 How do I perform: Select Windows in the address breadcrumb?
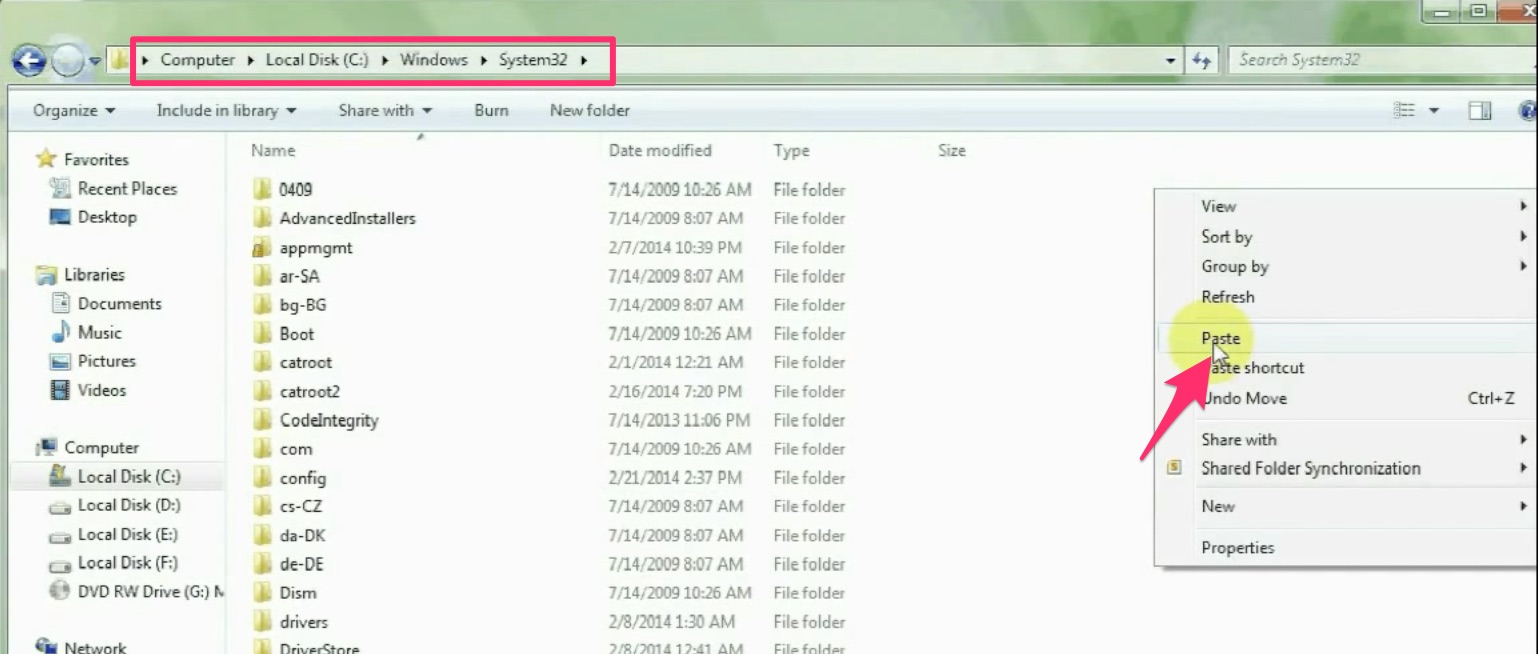coord(434,60)
